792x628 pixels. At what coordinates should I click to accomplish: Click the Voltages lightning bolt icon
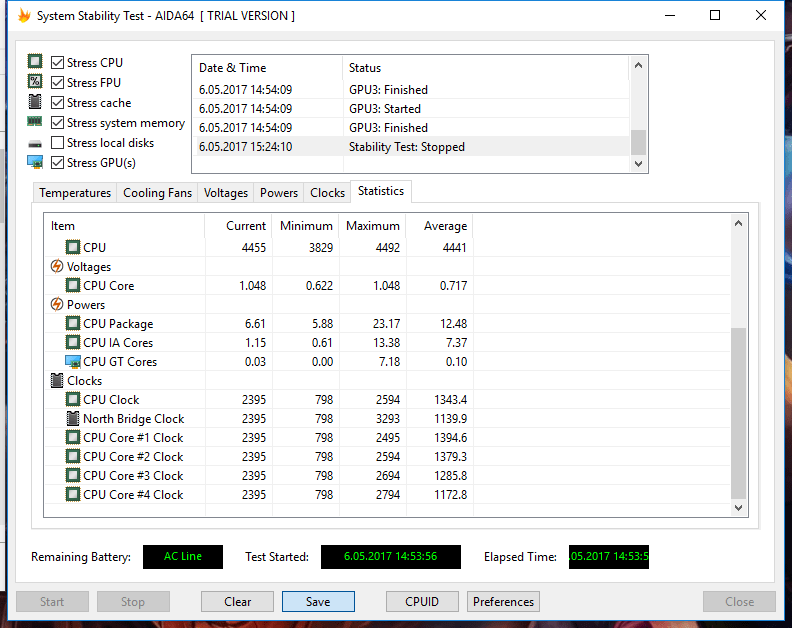pyautogui.click(x=57, y=266)
